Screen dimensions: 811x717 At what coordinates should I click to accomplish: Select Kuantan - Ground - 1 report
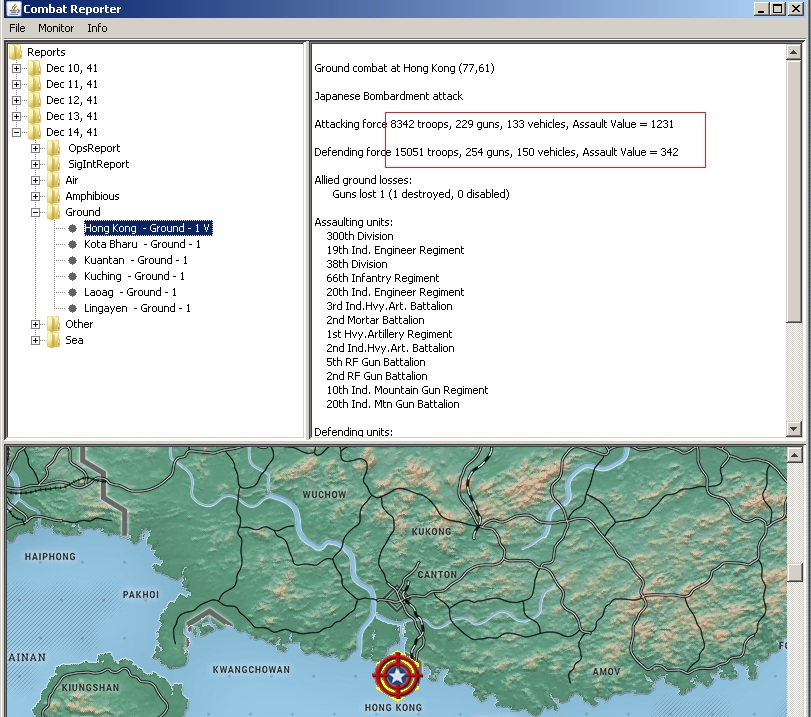pyautogui.click(x=136, y=260)
